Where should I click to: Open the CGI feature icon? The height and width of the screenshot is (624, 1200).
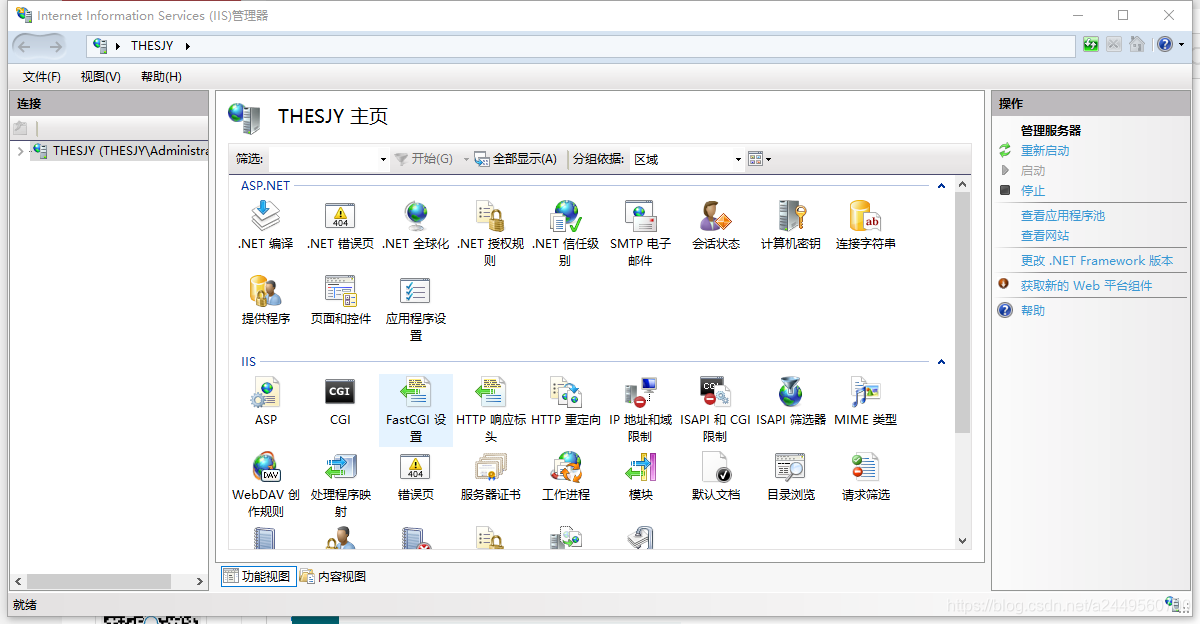pos(340,402)
